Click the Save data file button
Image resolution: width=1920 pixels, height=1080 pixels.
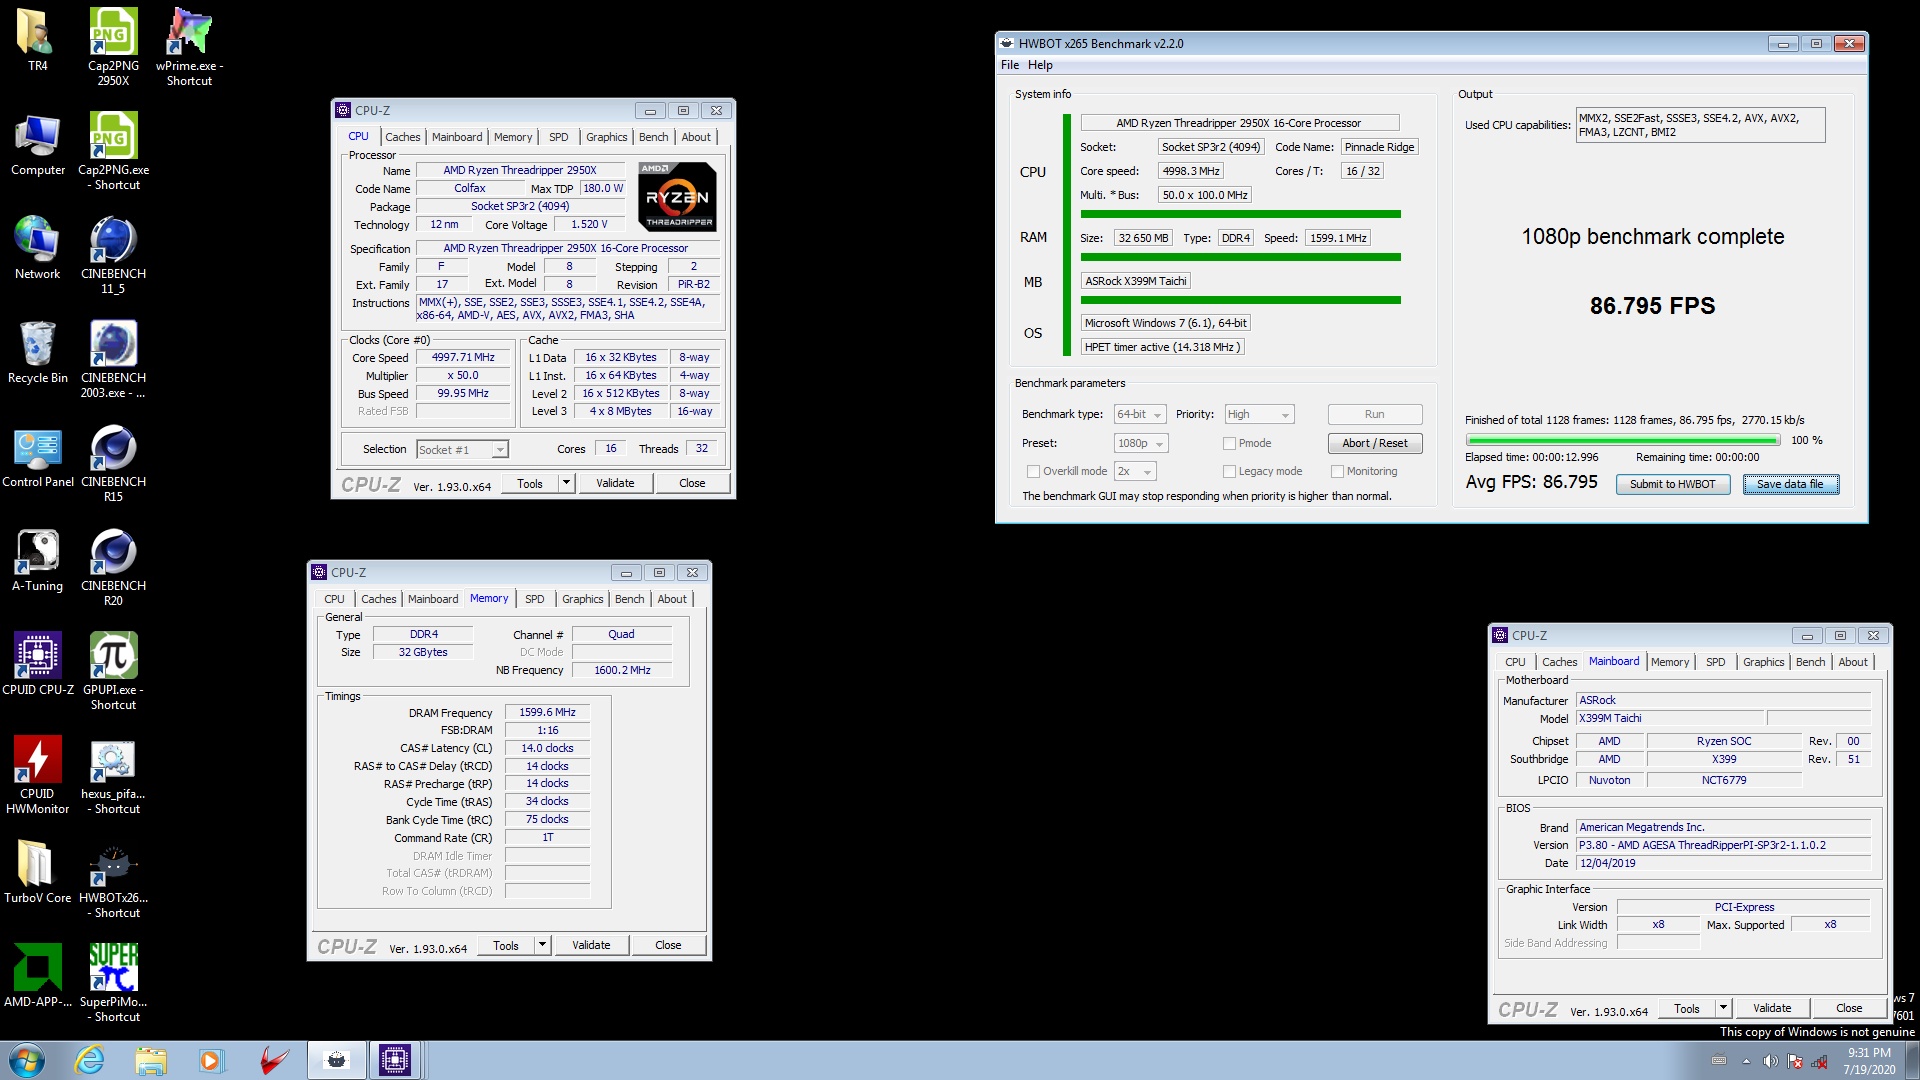click(x=1790, y=484)
